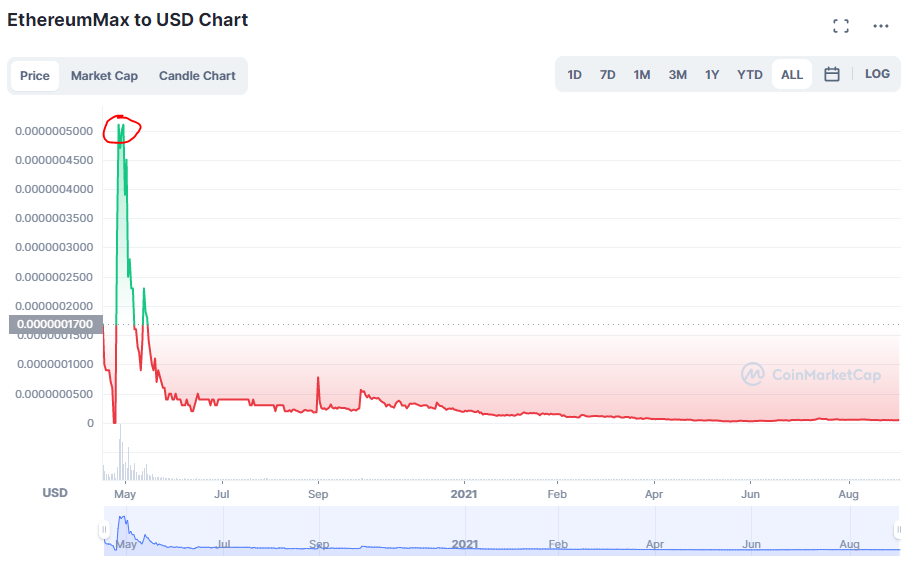Select the 1Y time range

pos(712,75)
